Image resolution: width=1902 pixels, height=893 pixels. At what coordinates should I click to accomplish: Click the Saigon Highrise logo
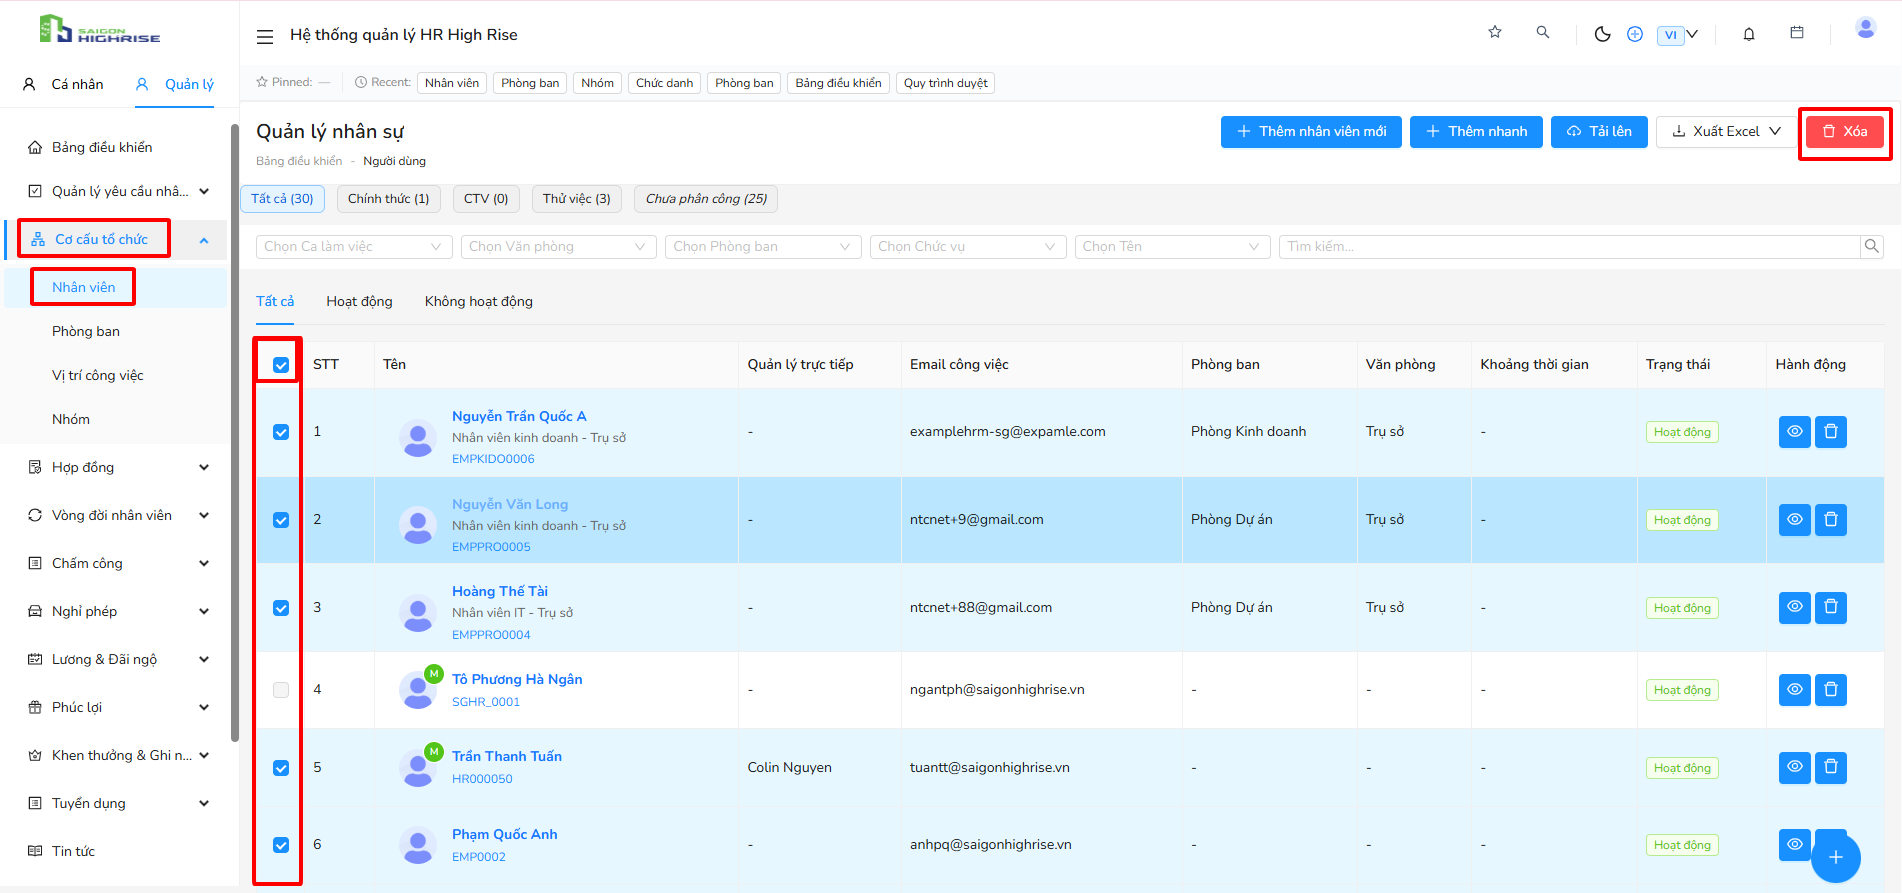(x=100, y=29)
